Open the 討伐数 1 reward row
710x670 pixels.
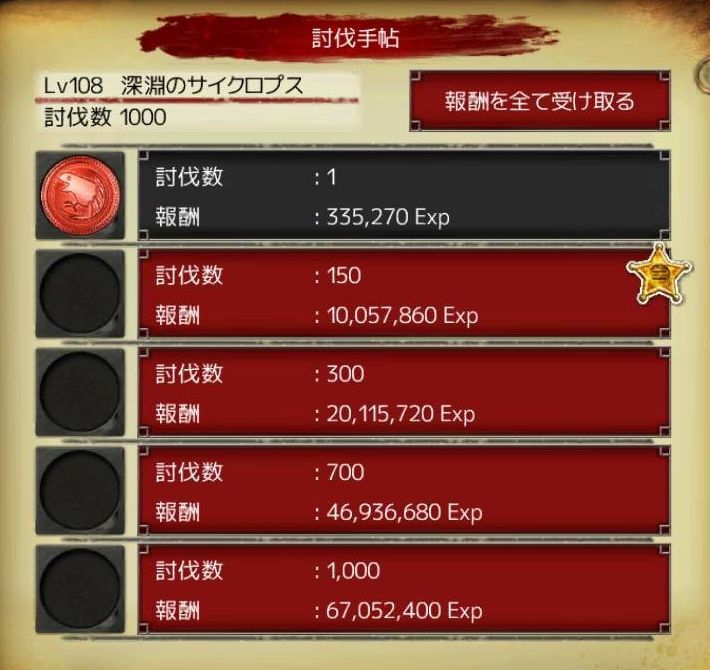pos(404,195)
